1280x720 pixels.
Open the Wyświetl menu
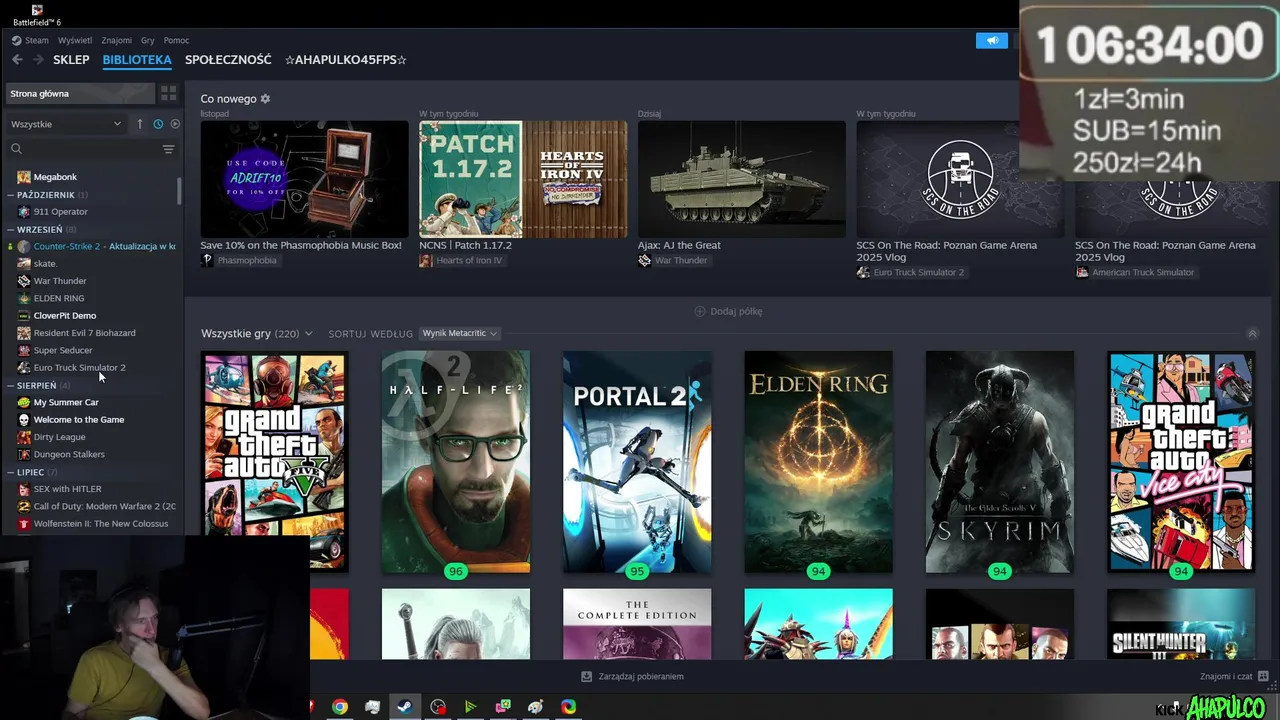click(x=75, y=41)
